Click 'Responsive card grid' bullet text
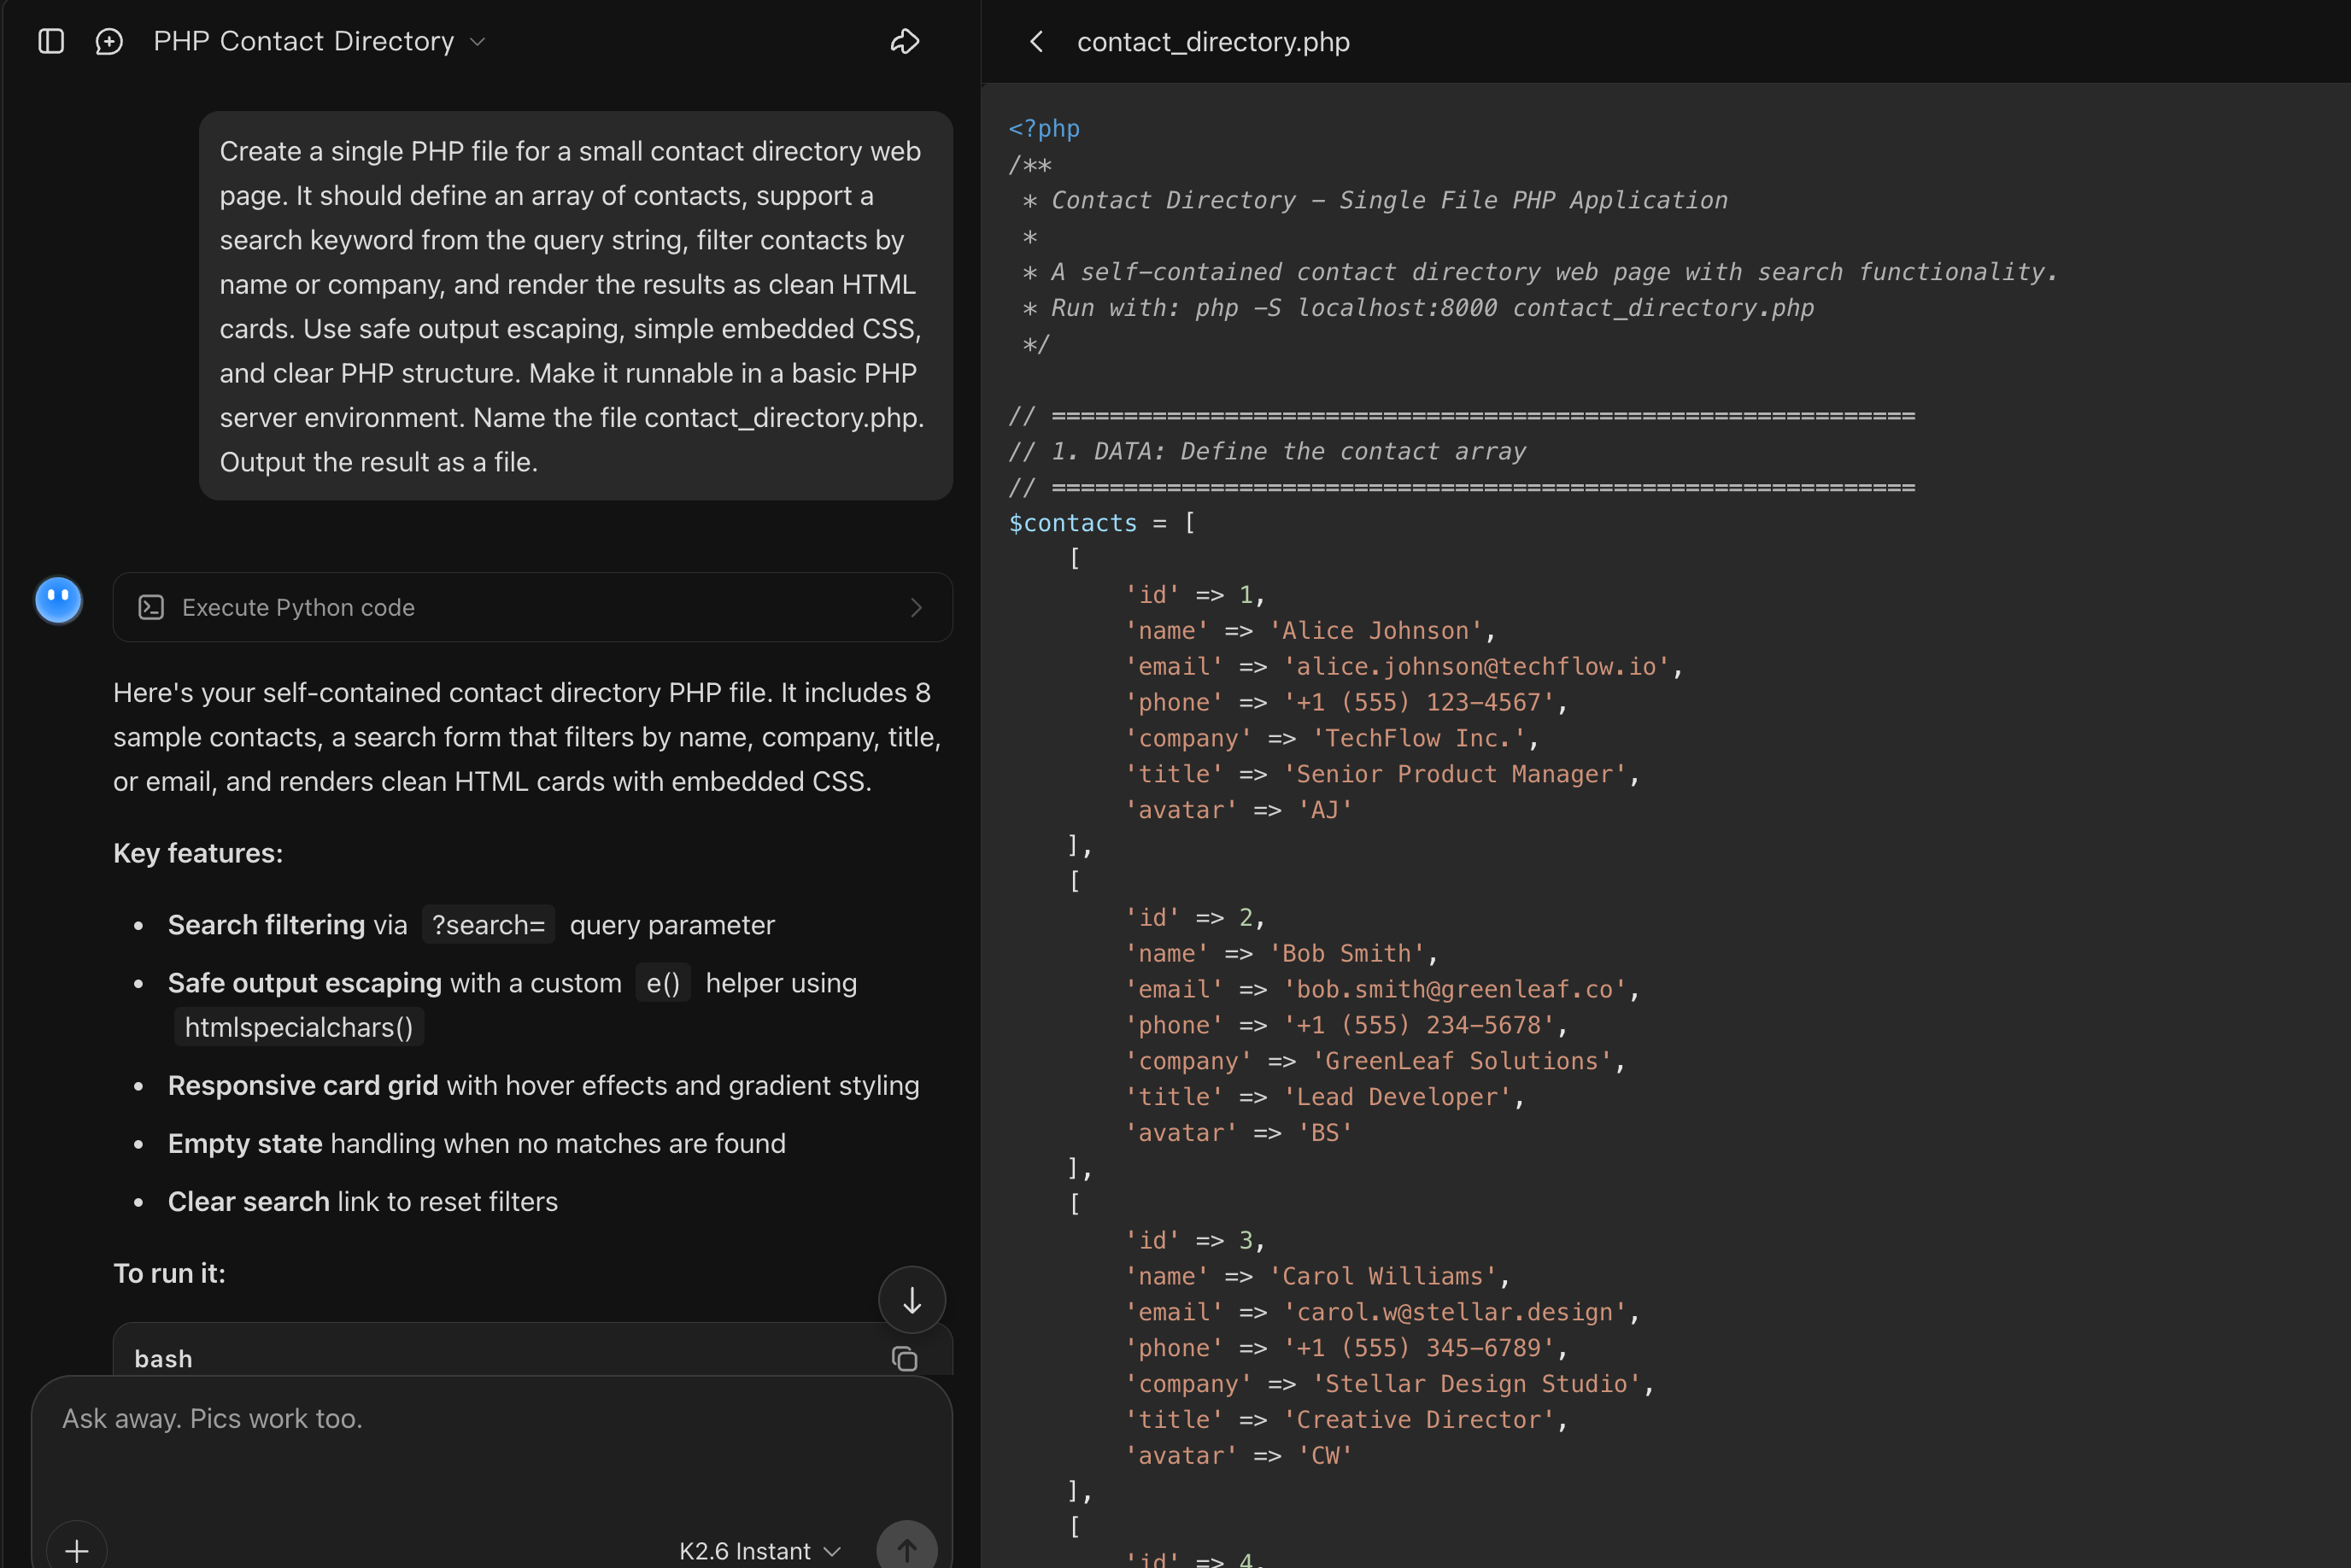Image resolution: width=2351 pixels, height=1568 pixels. coord(303,1085)
